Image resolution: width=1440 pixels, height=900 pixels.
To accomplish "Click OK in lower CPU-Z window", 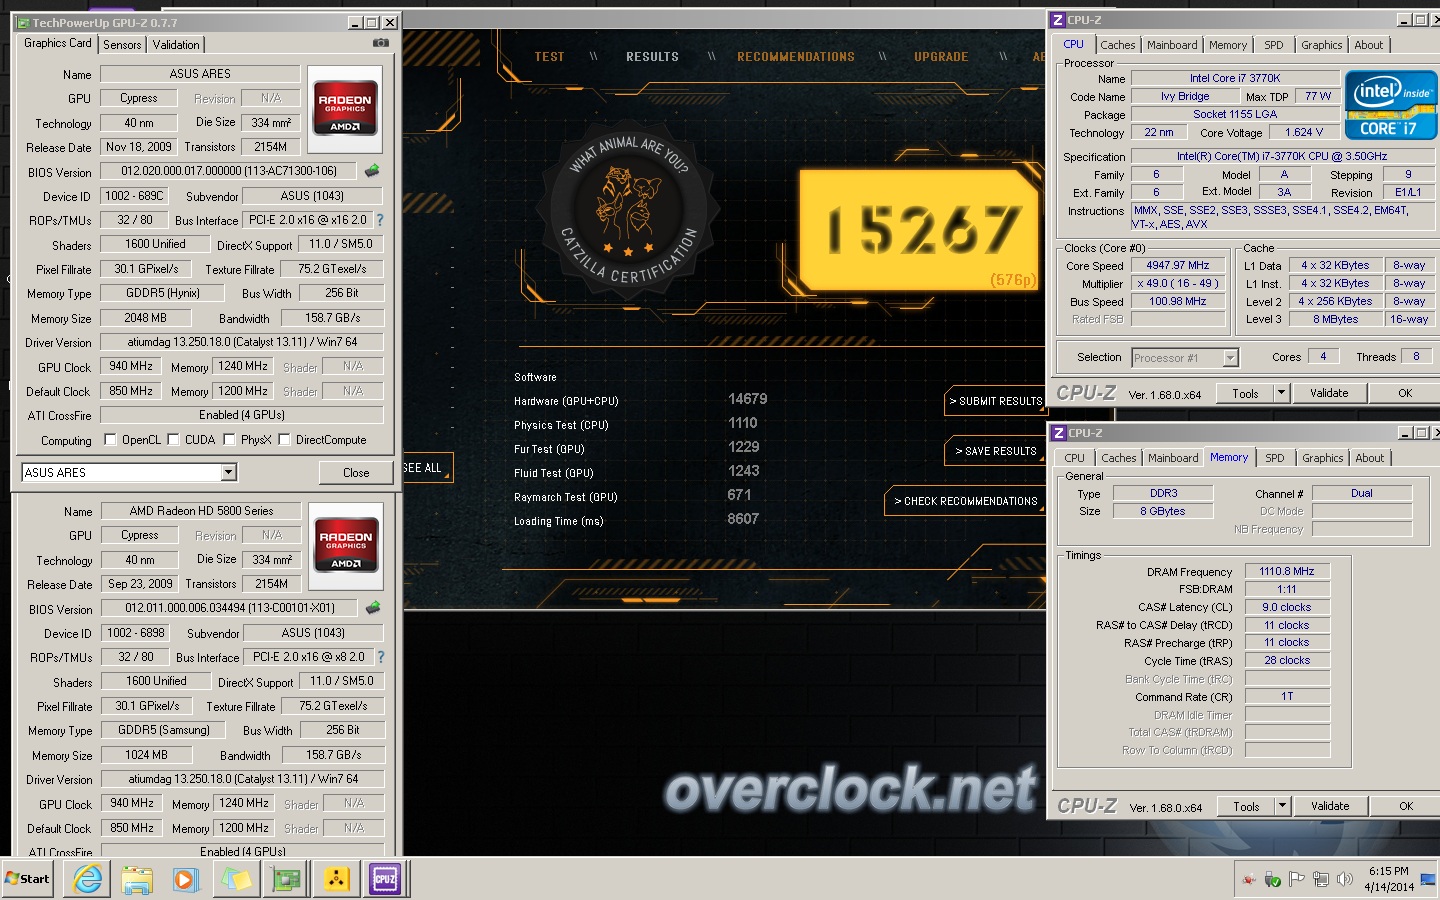I will click(x=1406, y=806).
